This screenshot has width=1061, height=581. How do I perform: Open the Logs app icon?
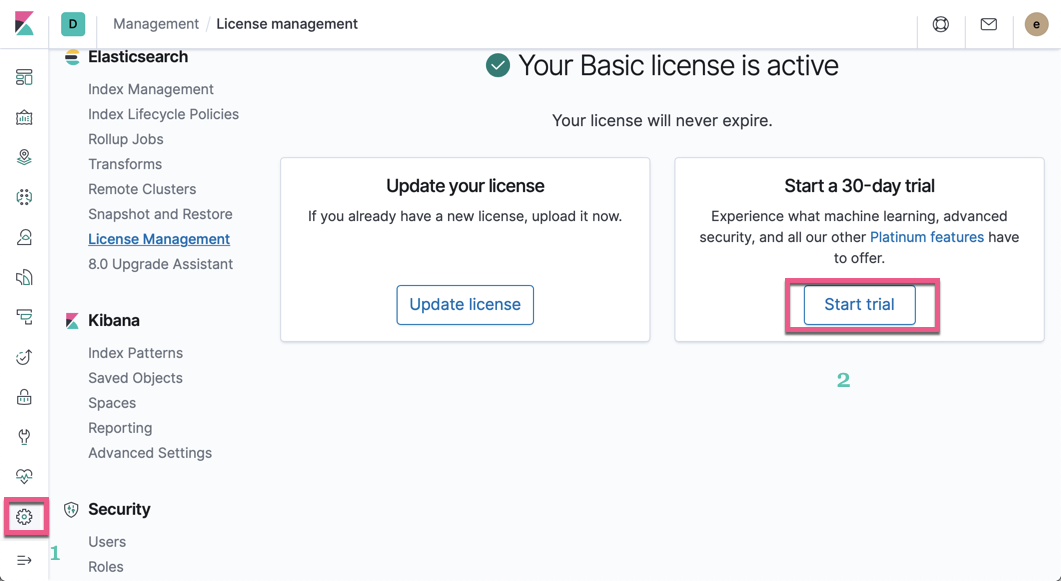[x=24, y=278]
